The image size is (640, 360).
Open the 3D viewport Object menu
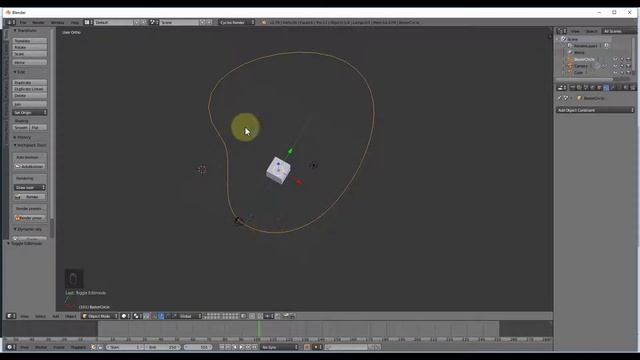pyautogui.click(x=71, y=316)
